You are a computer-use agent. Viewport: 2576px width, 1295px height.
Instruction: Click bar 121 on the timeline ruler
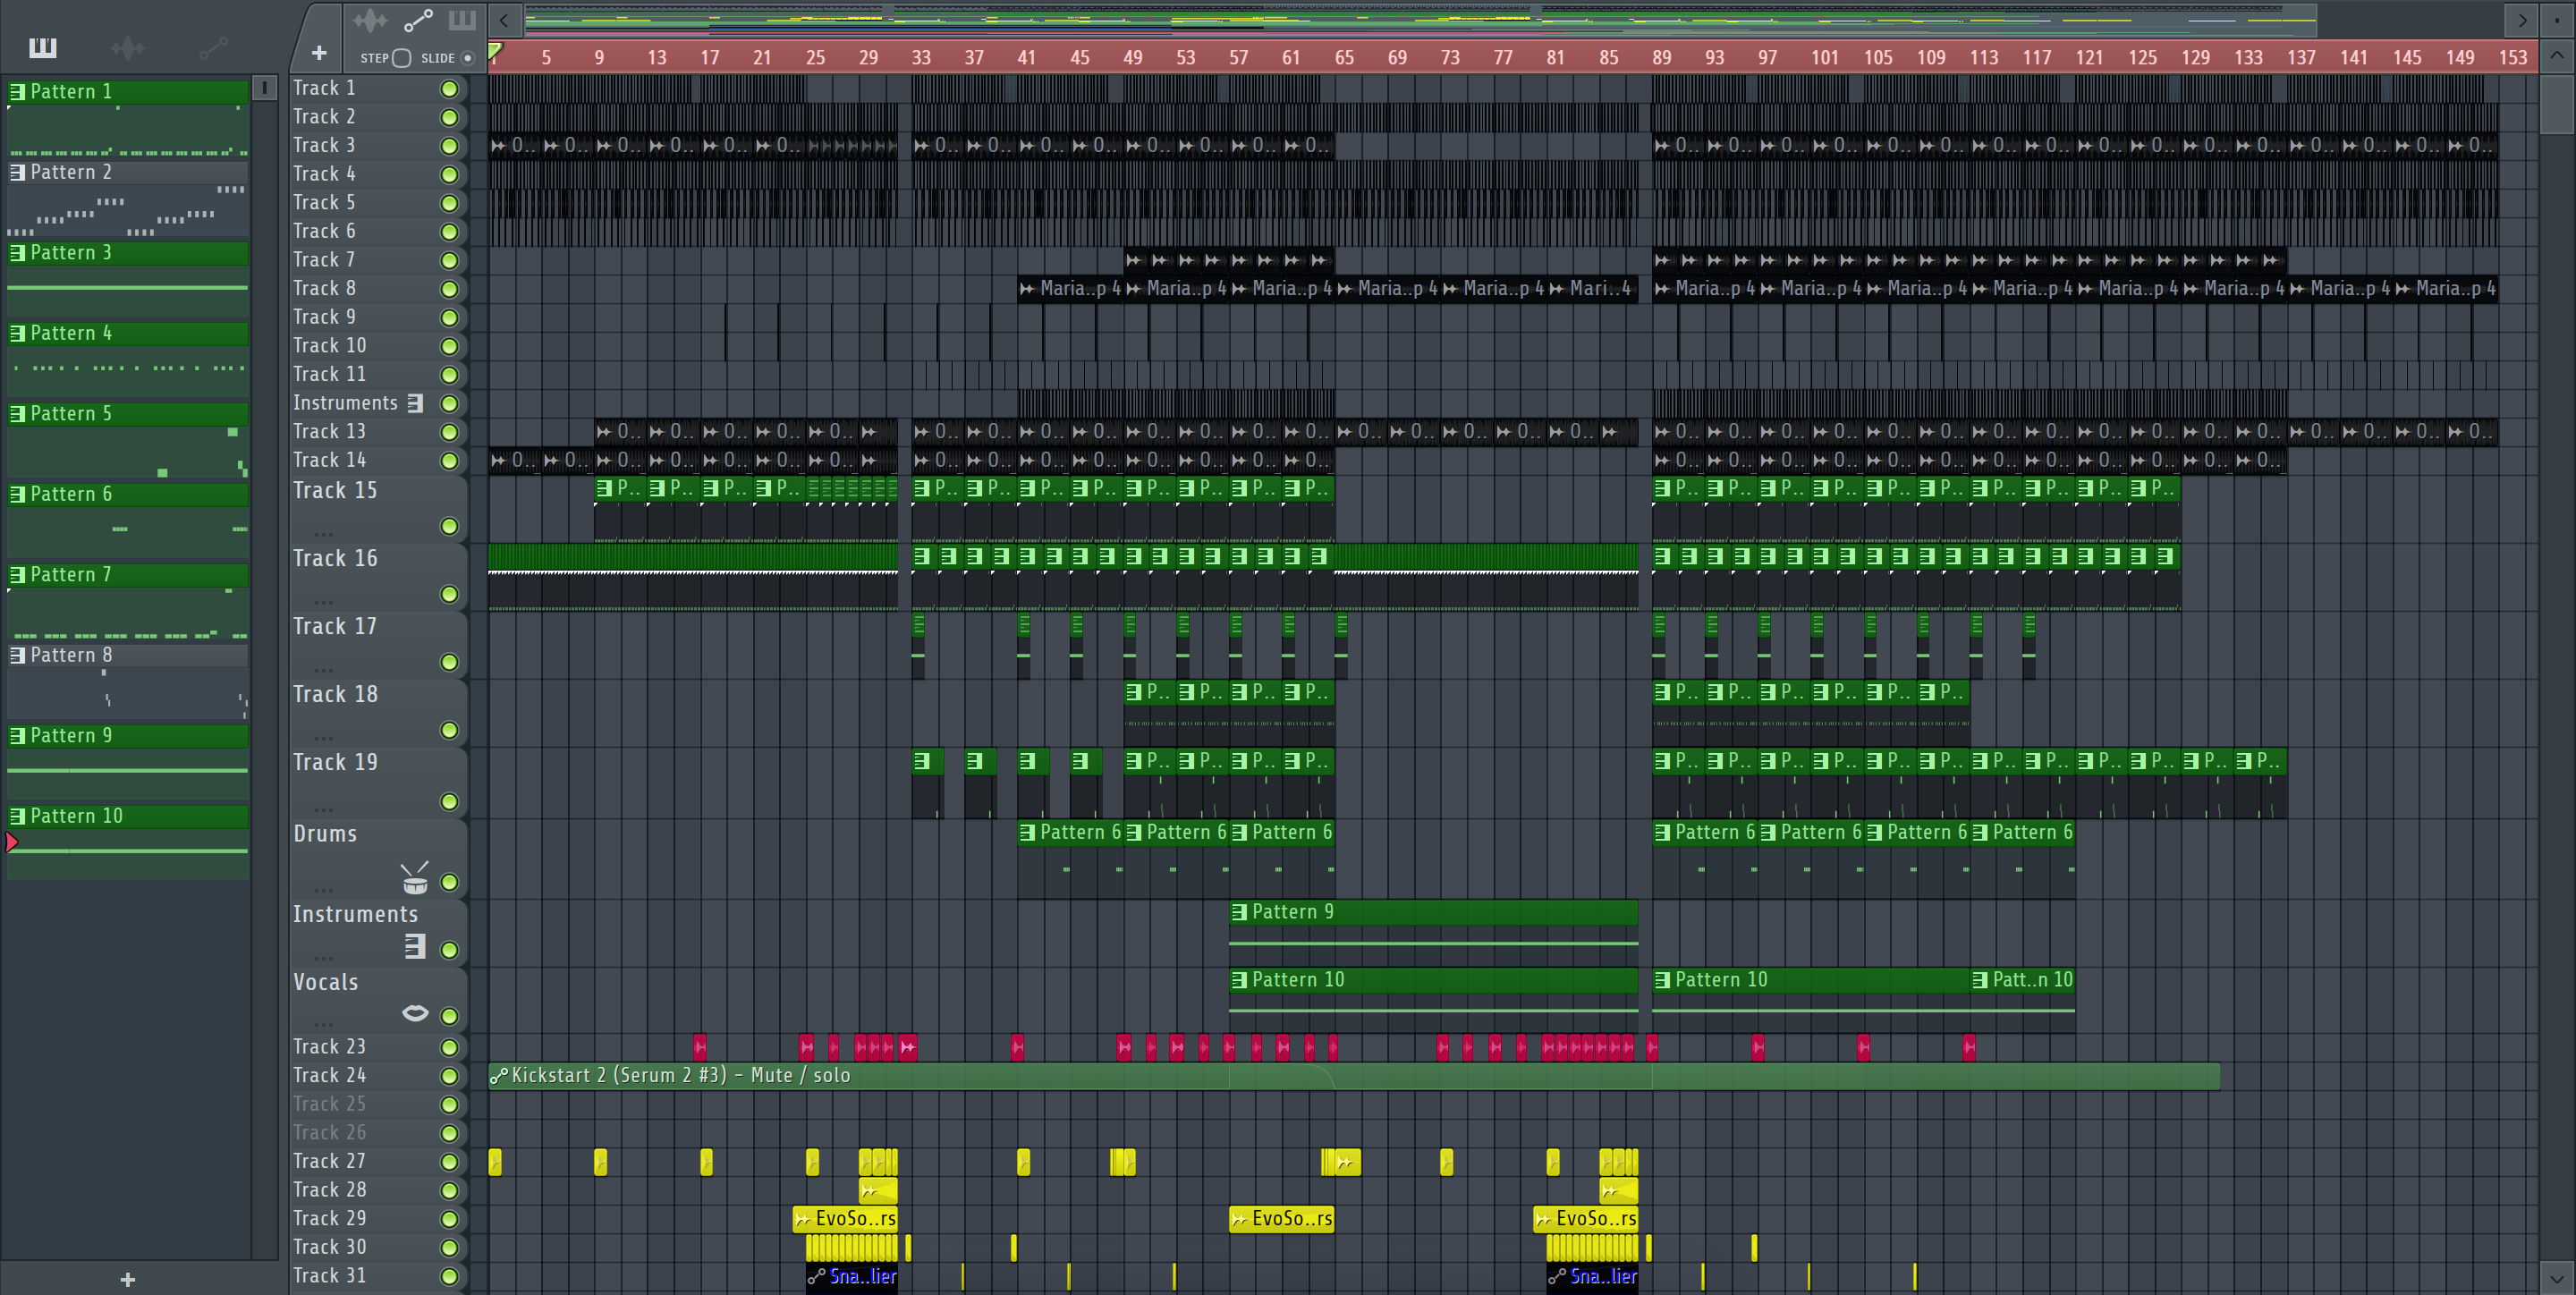(x=2089, y=58)
